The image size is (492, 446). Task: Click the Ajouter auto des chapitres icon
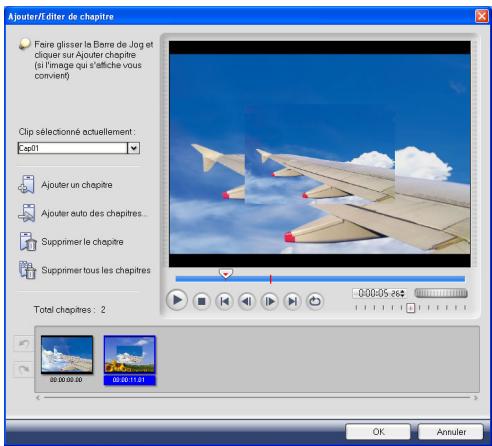(x=27, y=213)
